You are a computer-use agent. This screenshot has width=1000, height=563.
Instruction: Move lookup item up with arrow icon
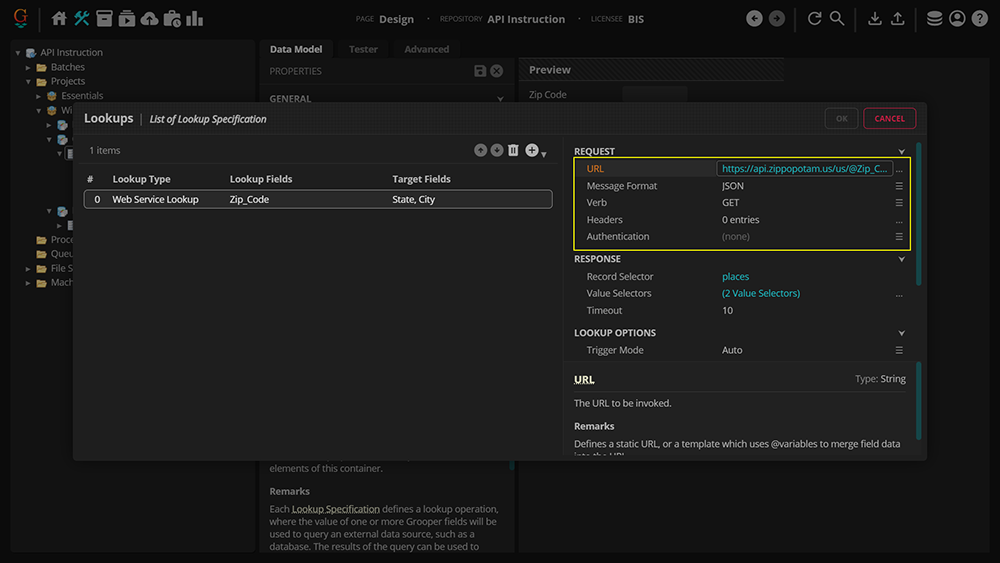coord(480,150)
